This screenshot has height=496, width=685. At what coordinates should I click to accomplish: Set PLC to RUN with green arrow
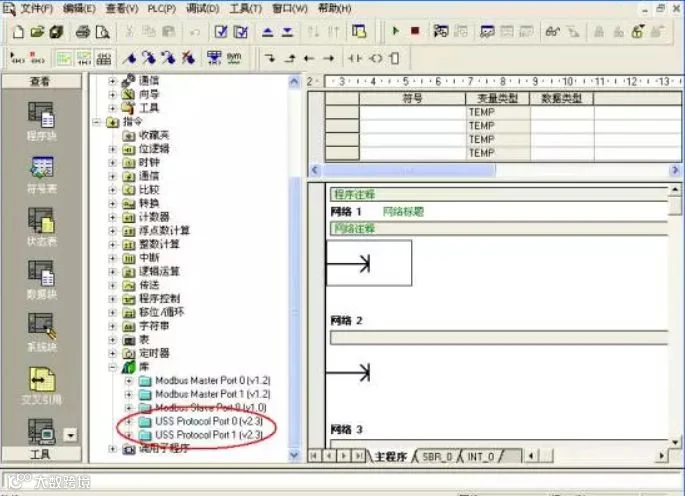tap(396, 31)
